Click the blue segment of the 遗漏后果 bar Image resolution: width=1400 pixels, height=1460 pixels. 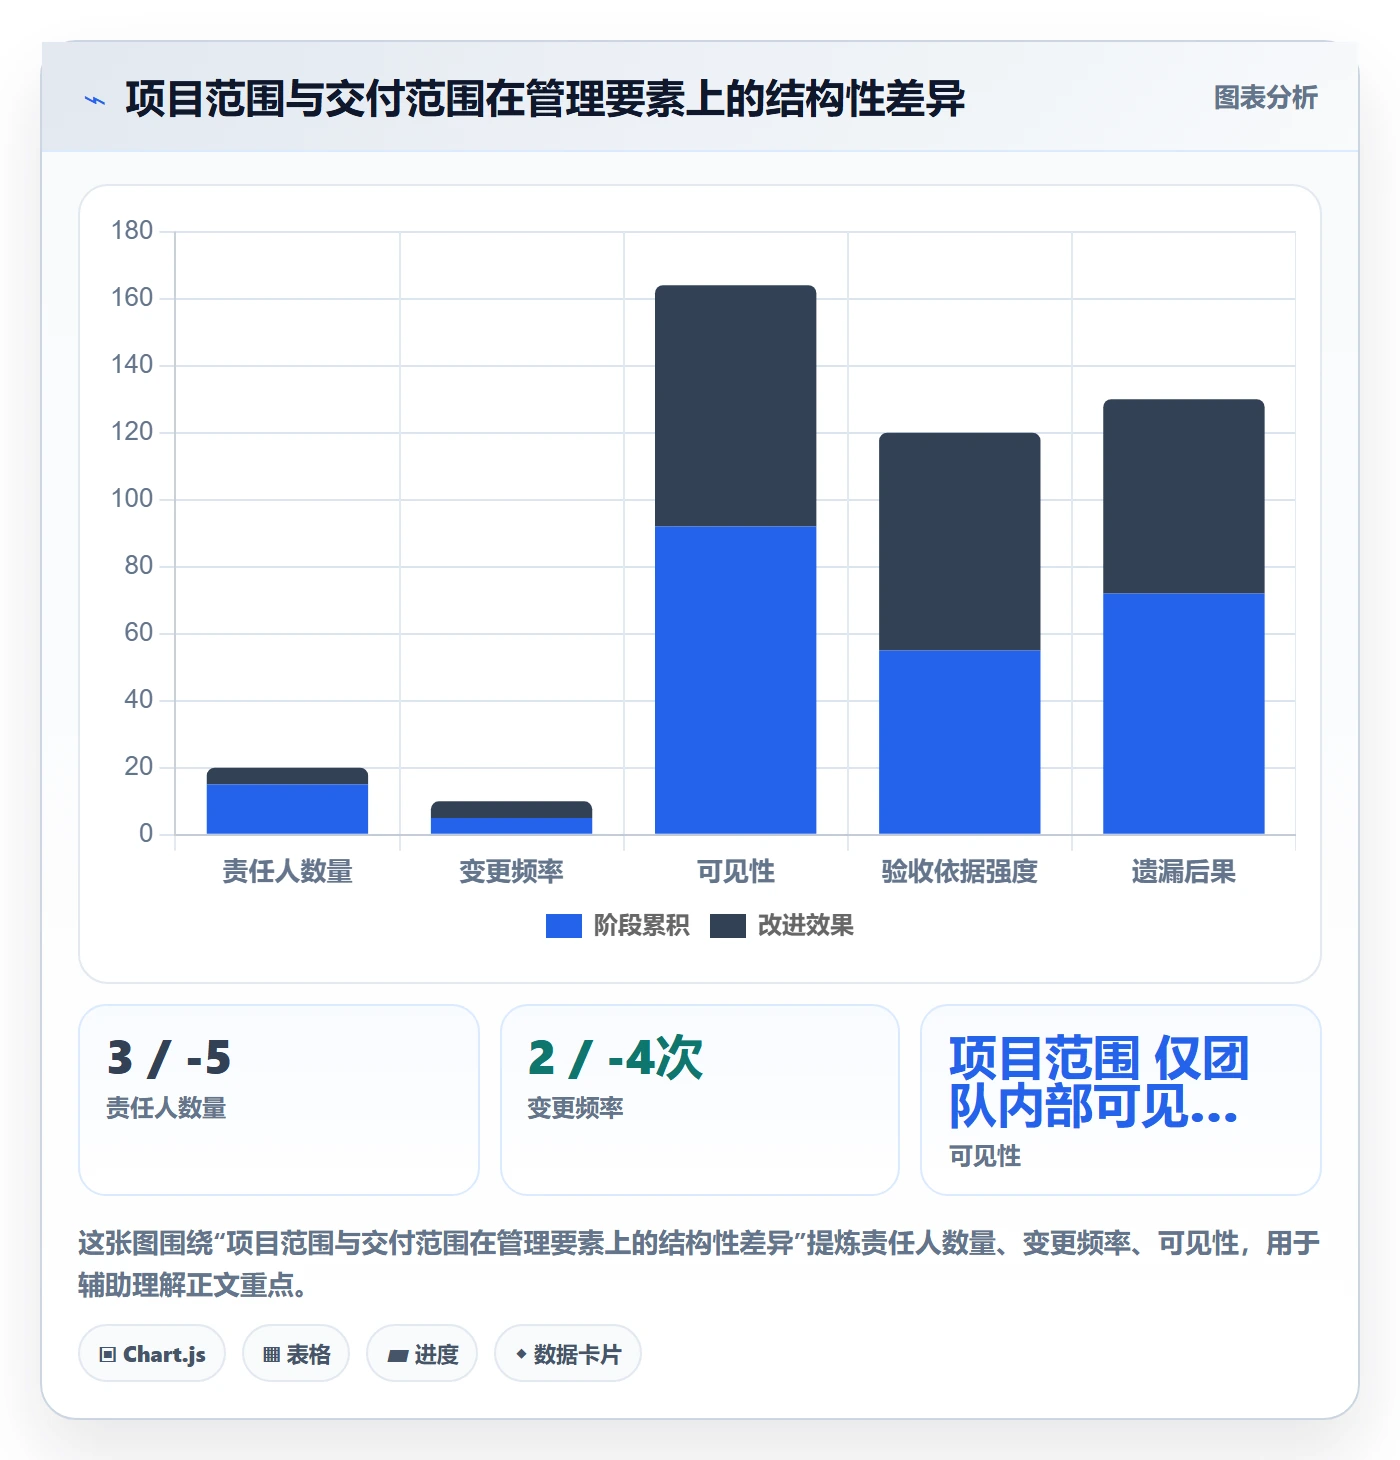(1183, 714)
